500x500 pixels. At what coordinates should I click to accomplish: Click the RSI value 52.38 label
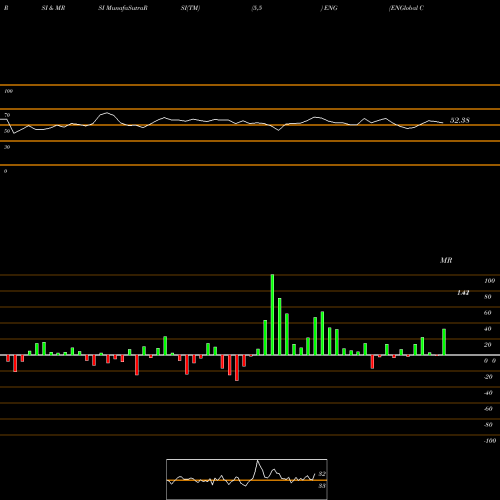coord(460,120)
